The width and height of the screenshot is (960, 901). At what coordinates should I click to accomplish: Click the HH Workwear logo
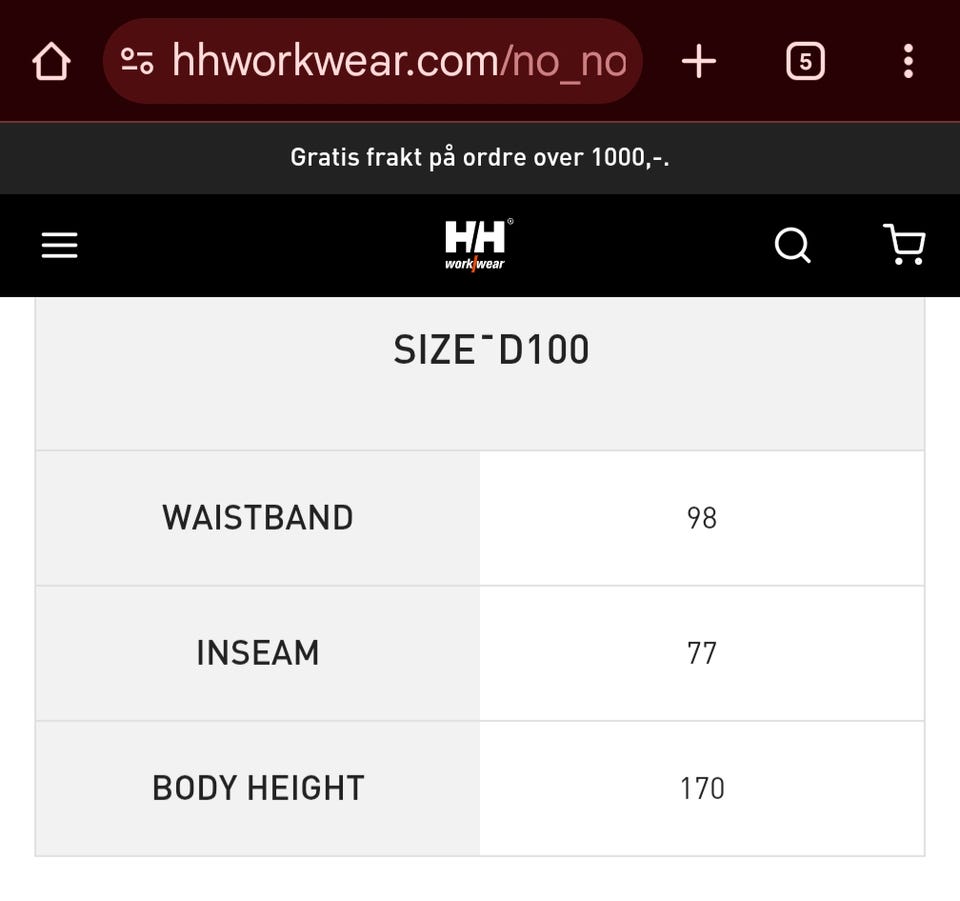[478, 245]
